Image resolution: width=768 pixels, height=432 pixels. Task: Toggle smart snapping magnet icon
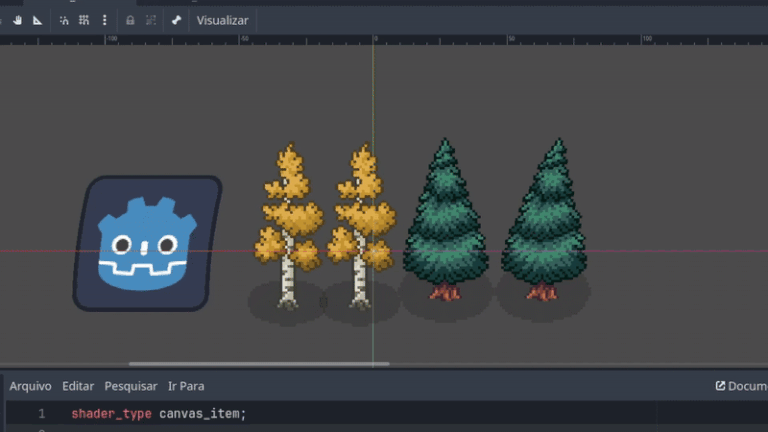(64, 20)
